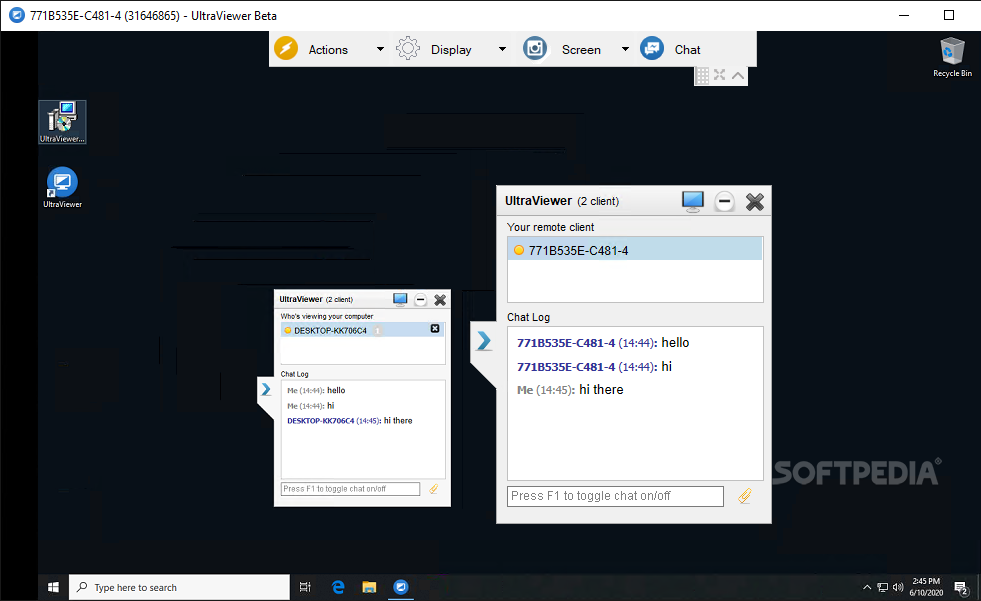Open the Actions menu

click(328, 49)
